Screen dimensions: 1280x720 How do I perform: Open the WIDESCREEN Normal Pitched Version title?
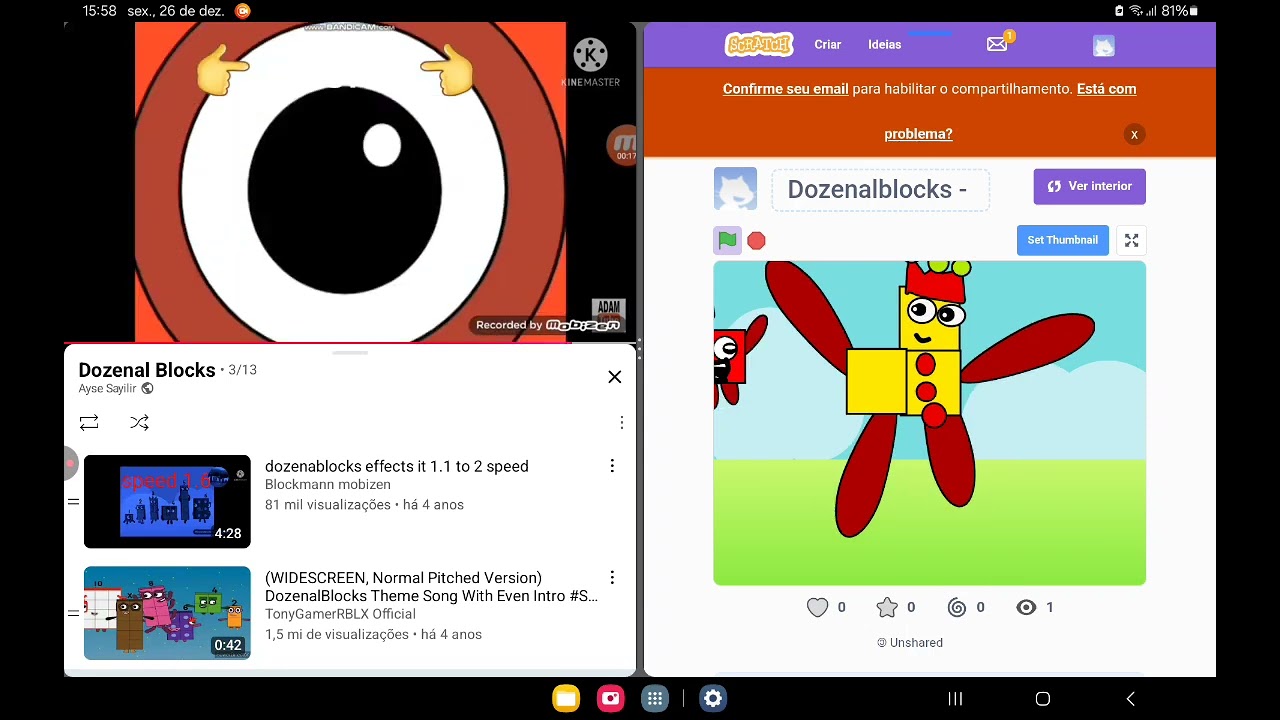[x=431, y=586]
